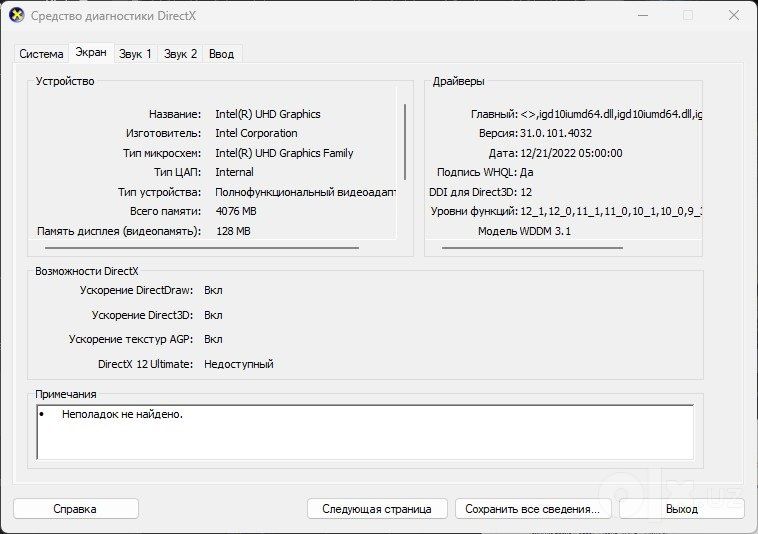Close the DirectX diagnostic window
Viewport: 758px width, 534px height.
point(734,15)
